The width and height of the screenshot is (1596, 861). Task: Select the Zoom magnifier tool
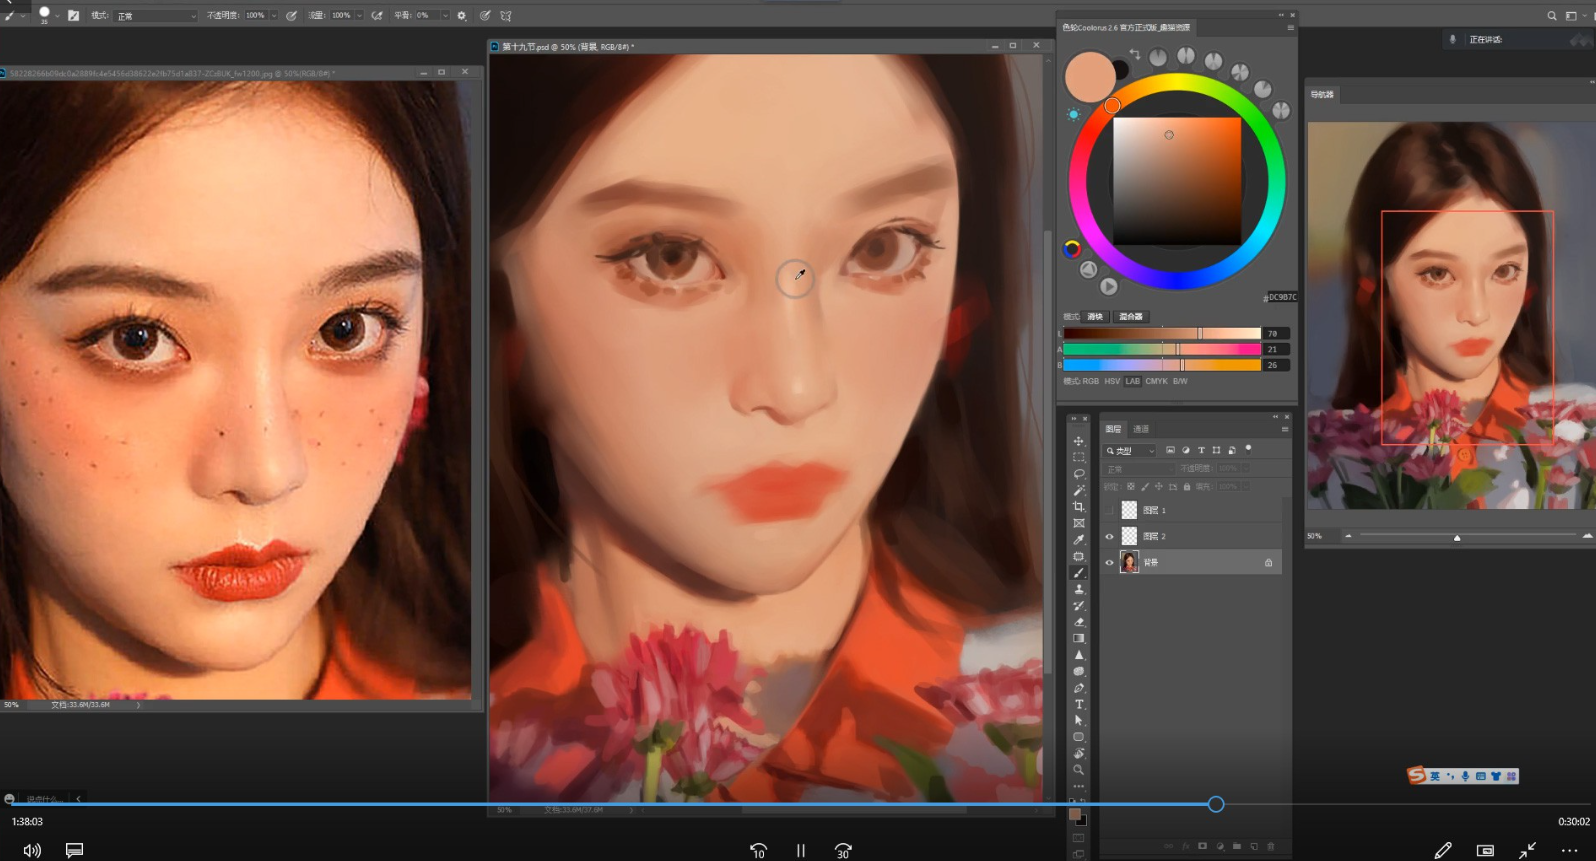point(1078,770)
